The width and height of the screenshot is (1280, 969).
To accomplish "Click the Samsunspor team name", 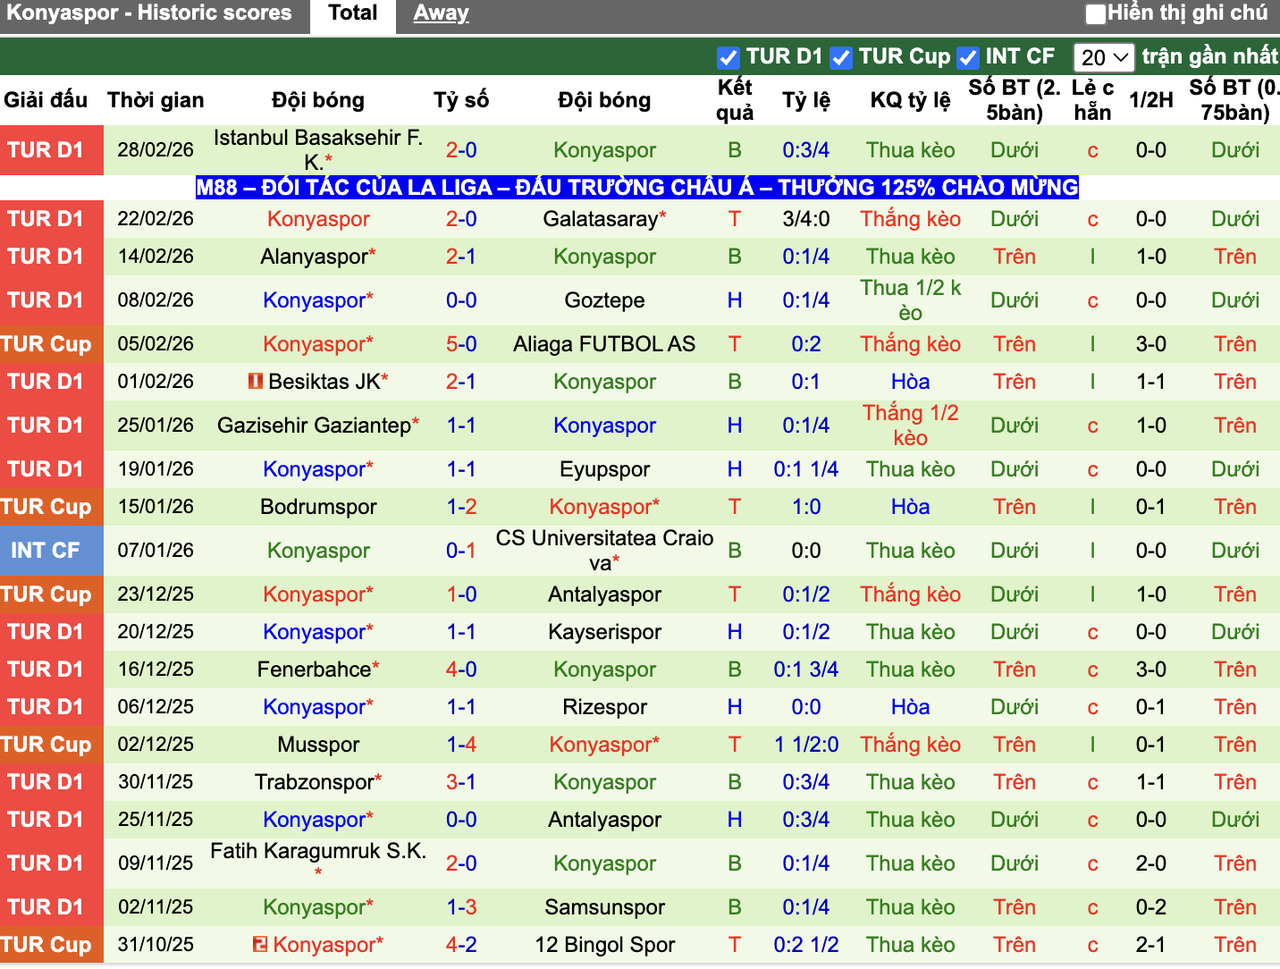I will (x=604, y=907).
